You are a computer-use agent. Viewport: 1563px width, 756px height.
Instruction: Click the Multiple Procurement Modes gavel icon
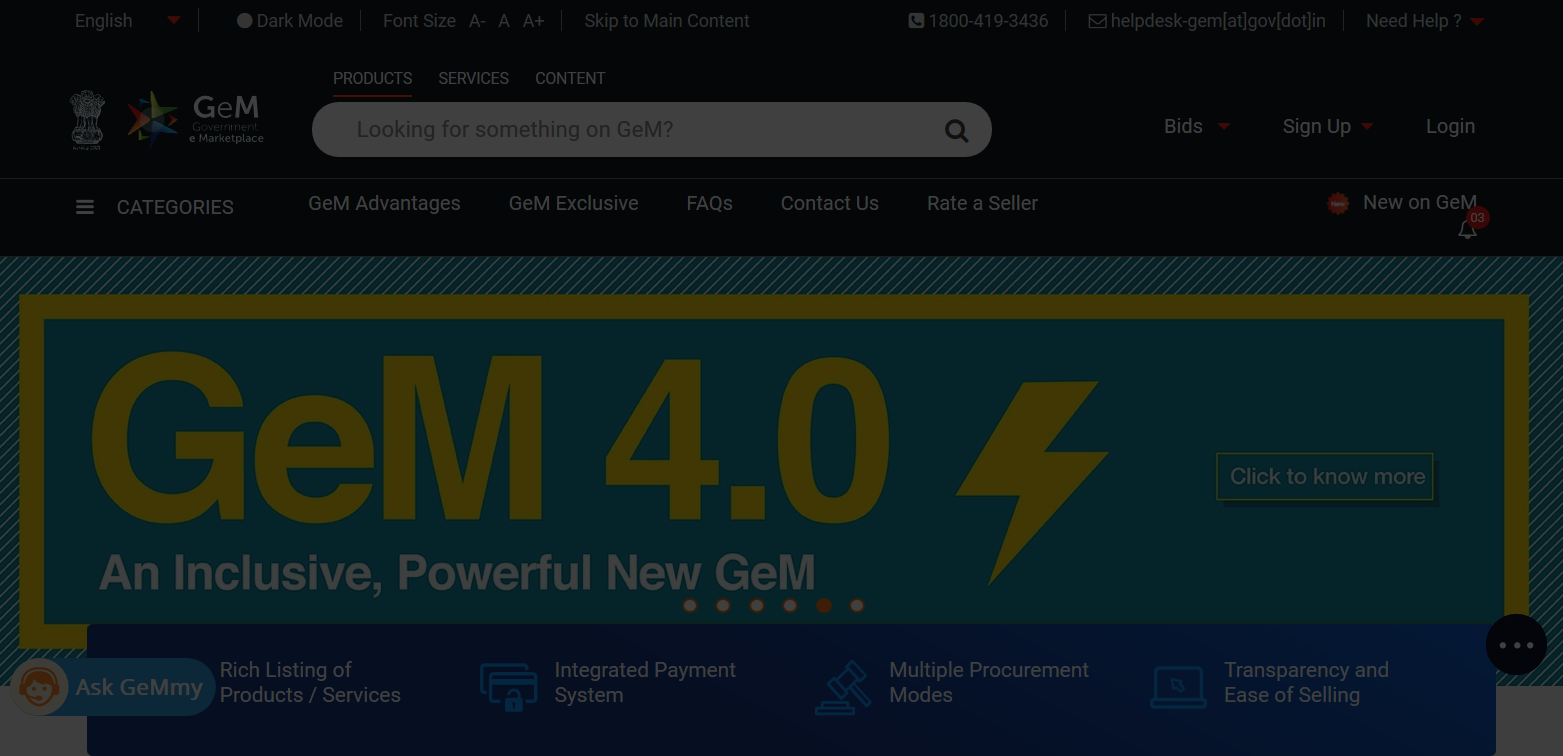pos(843,687)
